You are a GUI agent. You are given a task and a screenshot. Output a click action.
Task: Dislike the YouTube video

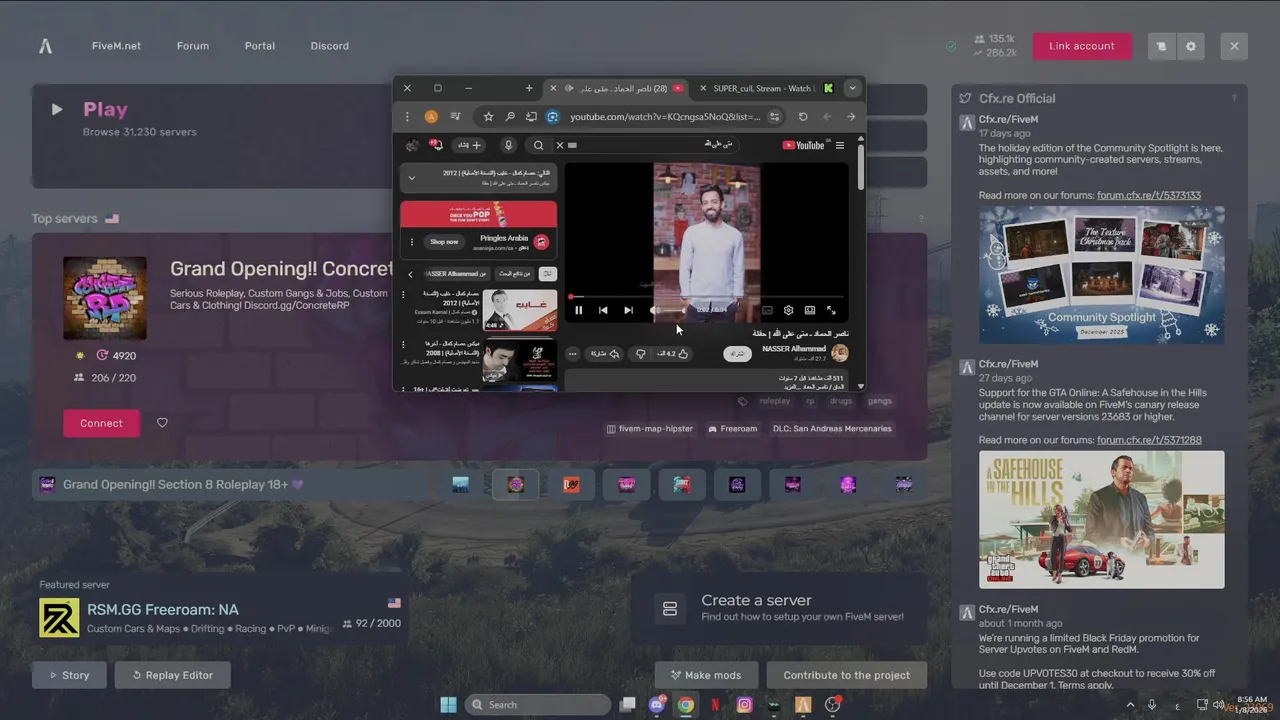tap(641, 354)
